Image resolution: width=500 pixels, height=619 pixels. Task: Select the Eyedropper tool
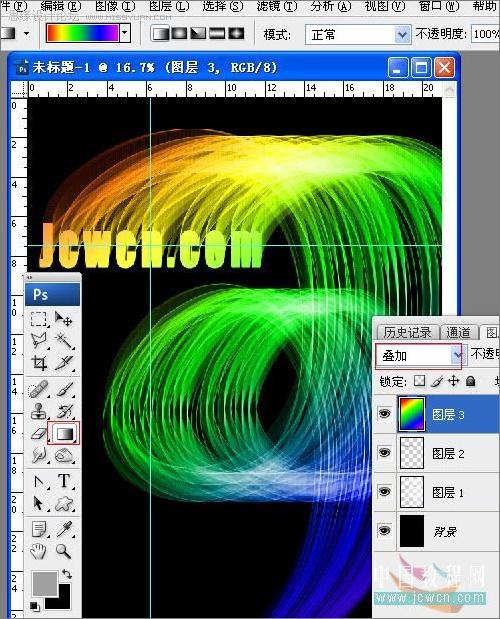coord(64,530)
